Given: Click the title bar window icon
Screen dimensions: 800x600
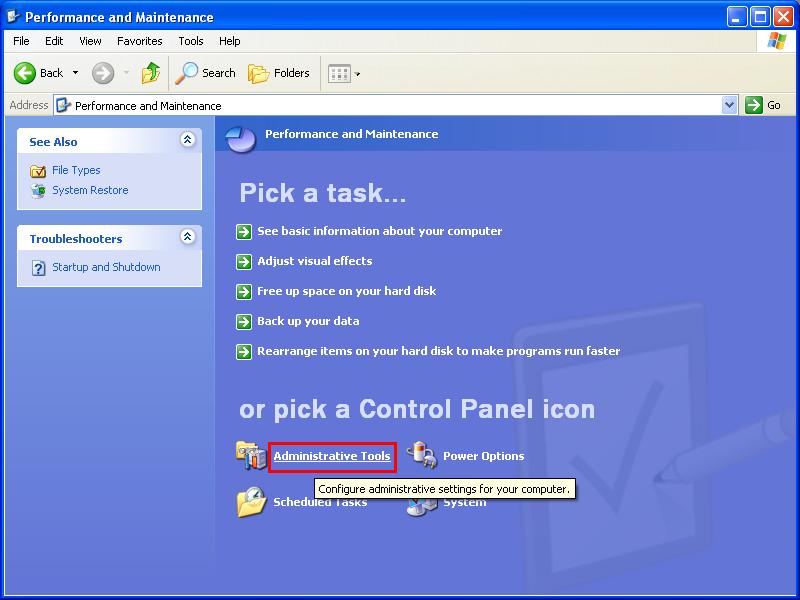Looking at the screenshot, I should point(13,16).
